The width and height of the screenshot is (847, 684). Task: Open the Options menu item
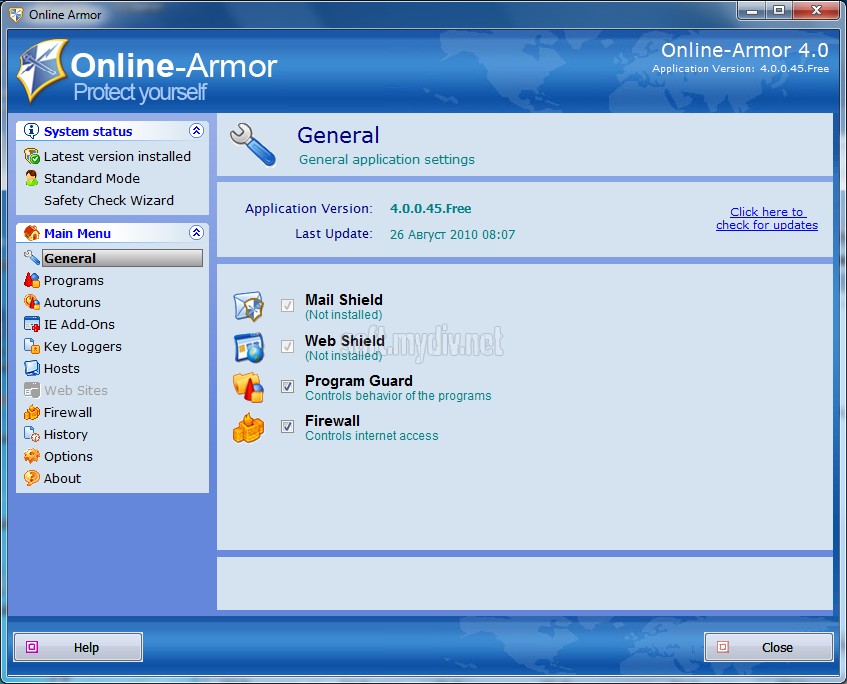point(68,457)
